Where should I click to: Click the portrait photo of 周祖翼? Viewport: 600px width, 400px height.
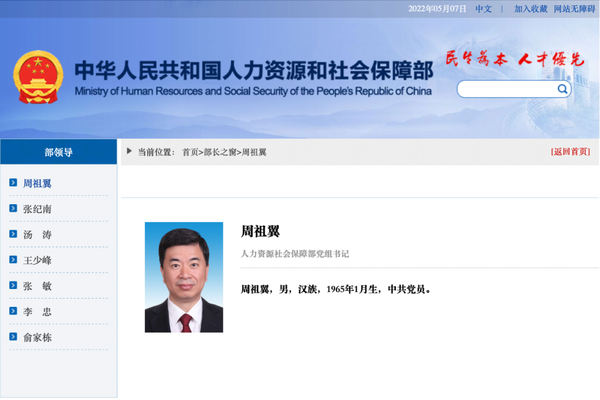point(184,277)
